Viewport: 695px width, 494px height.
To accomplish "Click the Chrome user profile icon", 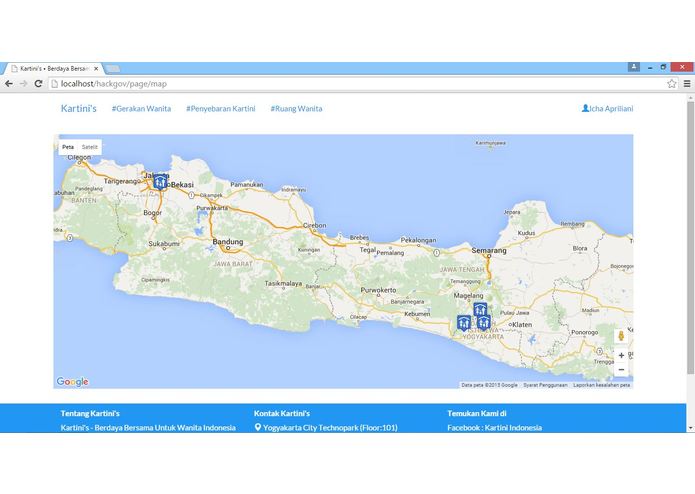I will 634,67.
